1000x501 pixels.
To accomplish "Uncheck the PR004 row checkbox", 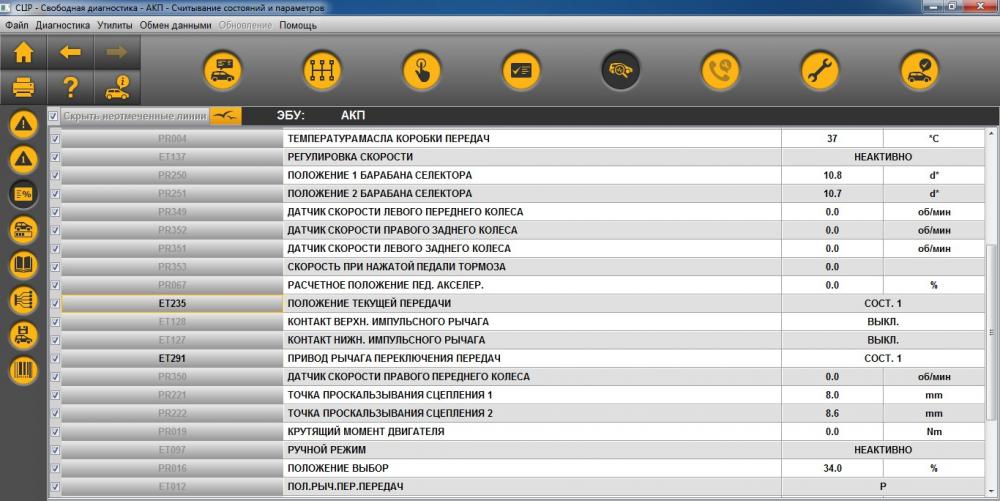I will [55, 138].
